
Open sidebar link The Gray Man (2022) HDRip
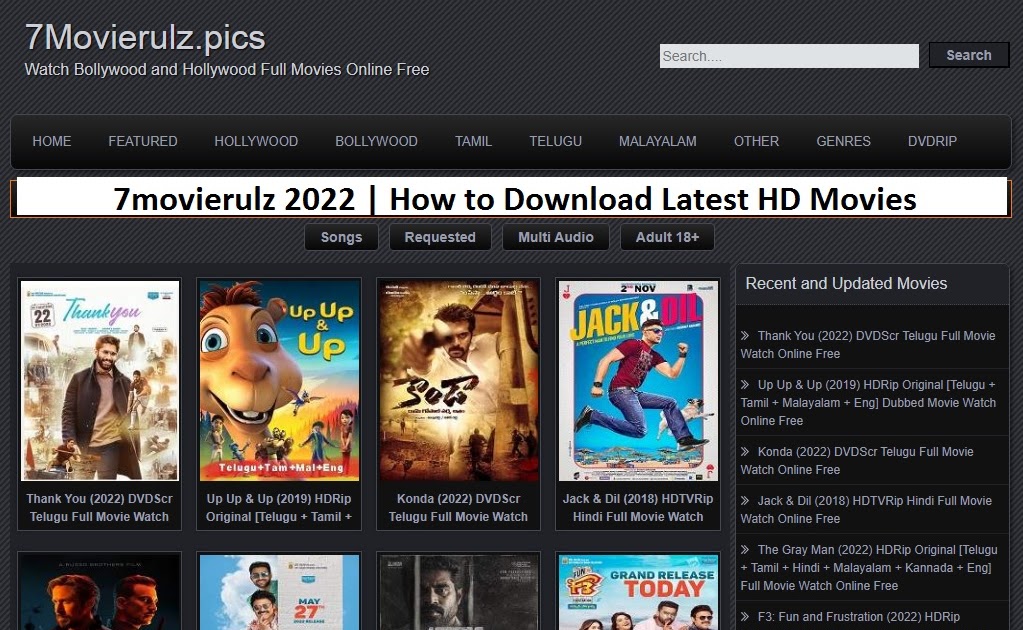(869, 567)
